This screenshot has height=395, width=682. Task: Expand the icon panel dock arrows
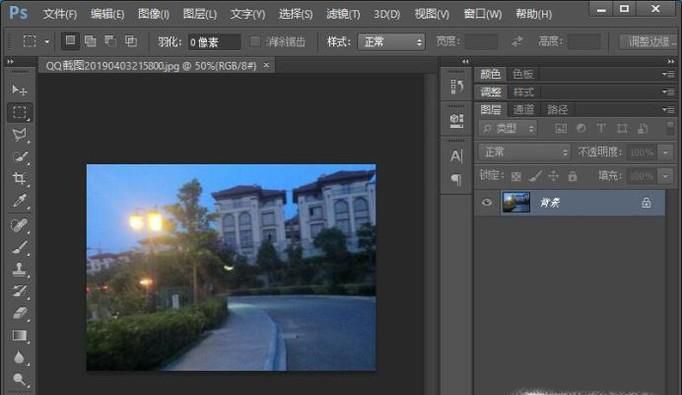click(465, 62)
